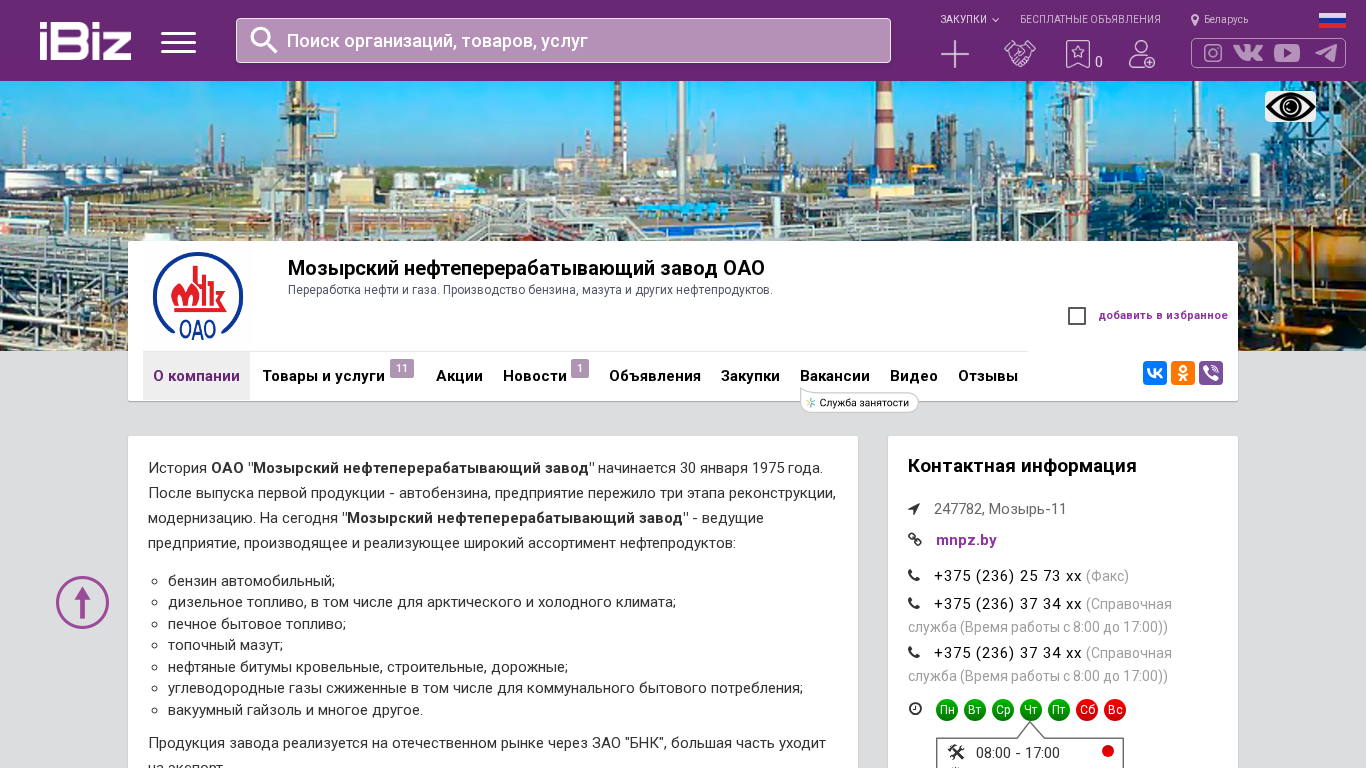Open the 'Отзывы' tab
This screenshot has height=768, width=1366.
tap(988, 376)
